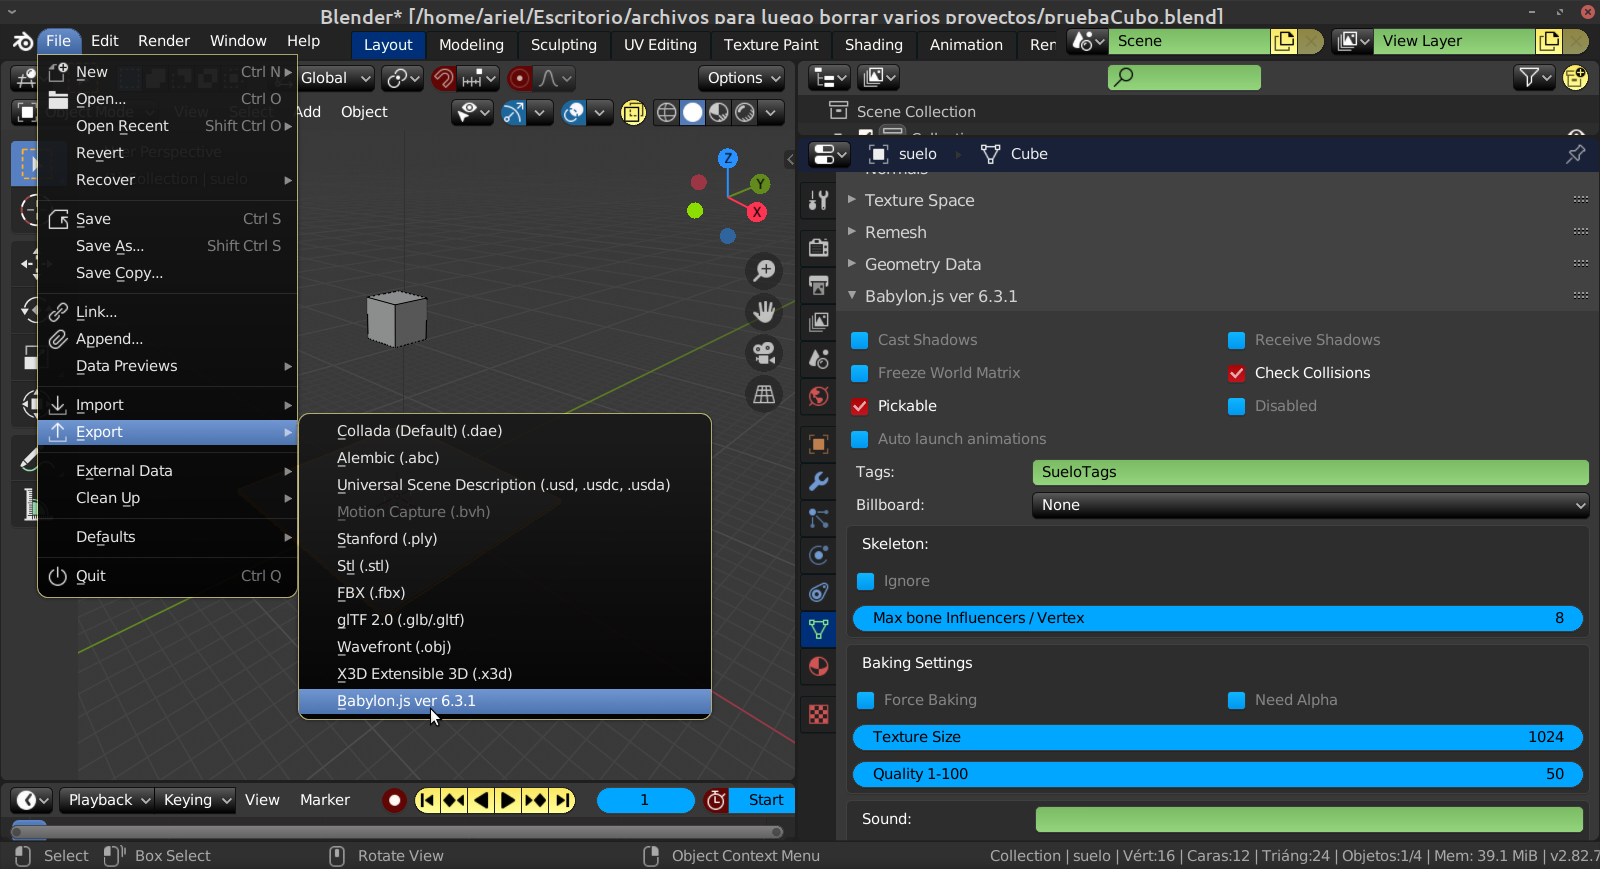
Task: Toggle proportional editing icon
Action: [x=520, y=78]
